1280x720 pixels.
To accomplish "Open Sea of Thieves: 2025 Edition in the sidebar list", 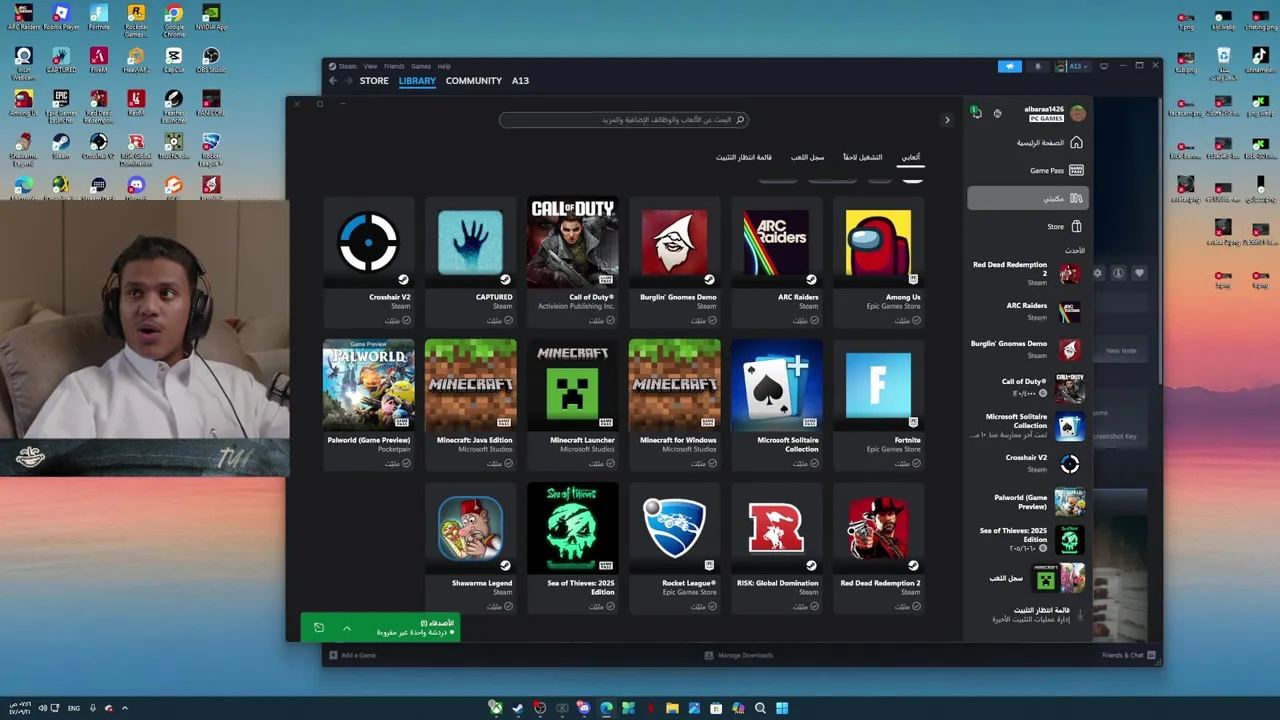I will (x=1026, y=539).
